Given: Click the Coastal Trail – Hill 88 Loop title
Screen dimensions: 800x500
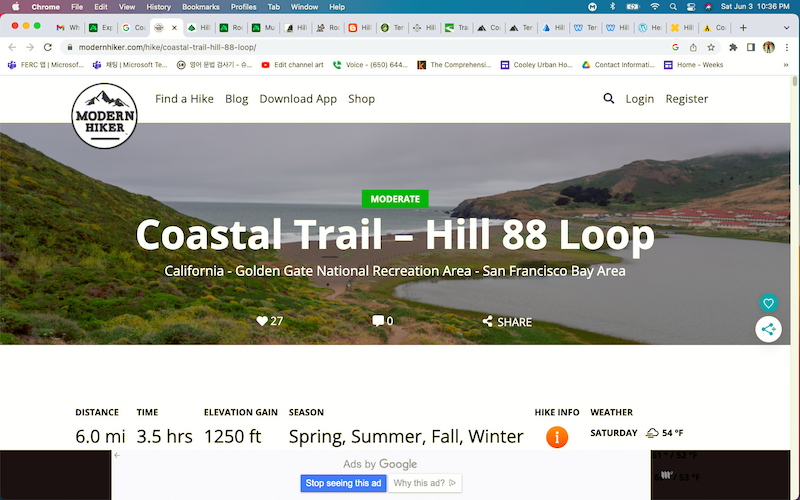Looking at the screenshot, I should coord(395,234).
